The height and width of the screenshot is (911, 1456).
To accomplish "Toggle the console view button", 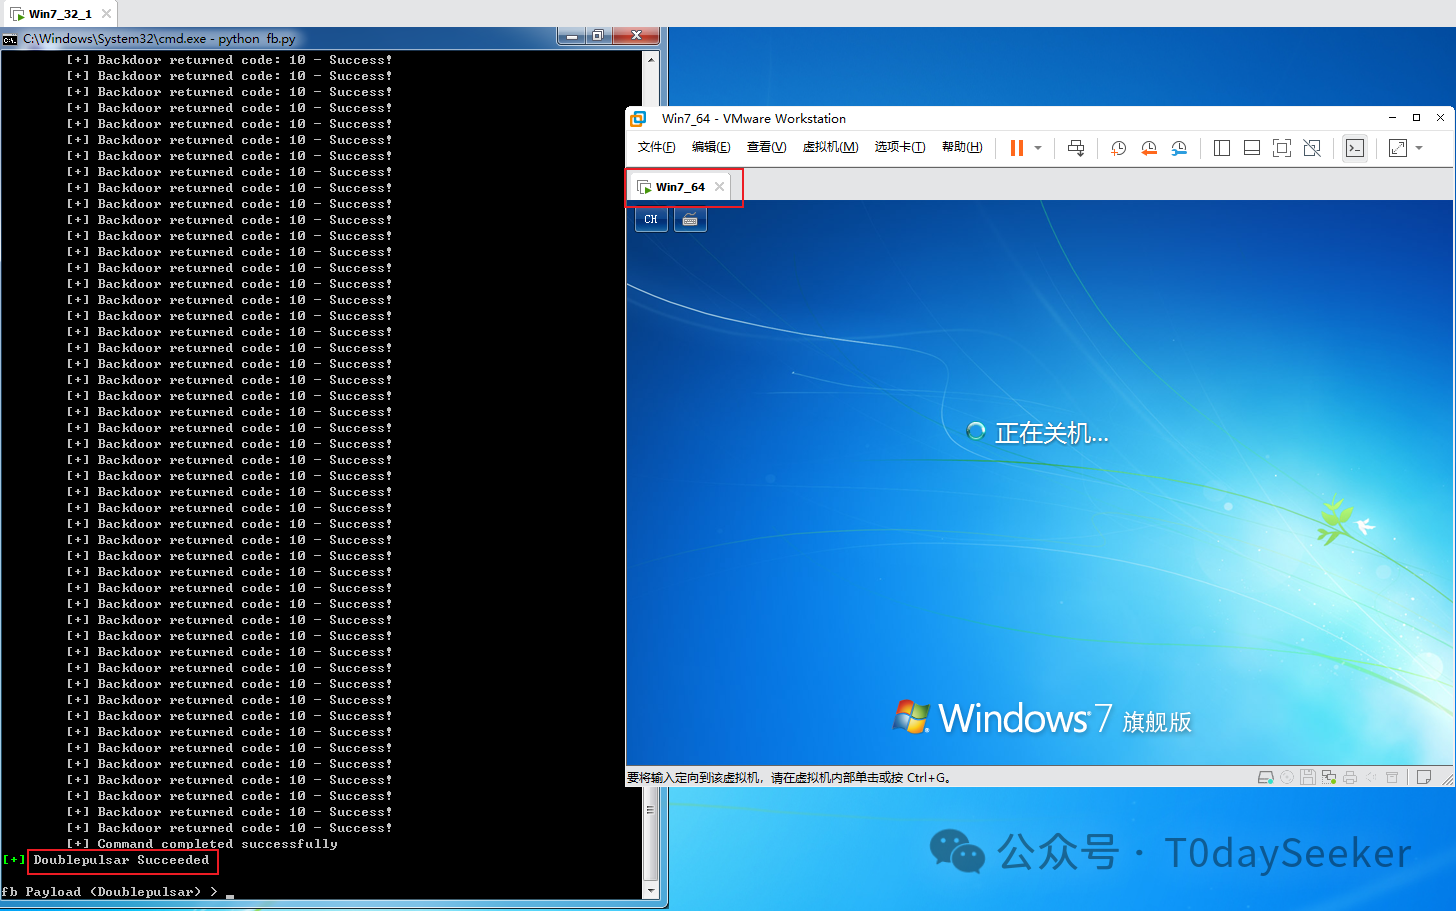I will pos(1355,148).
